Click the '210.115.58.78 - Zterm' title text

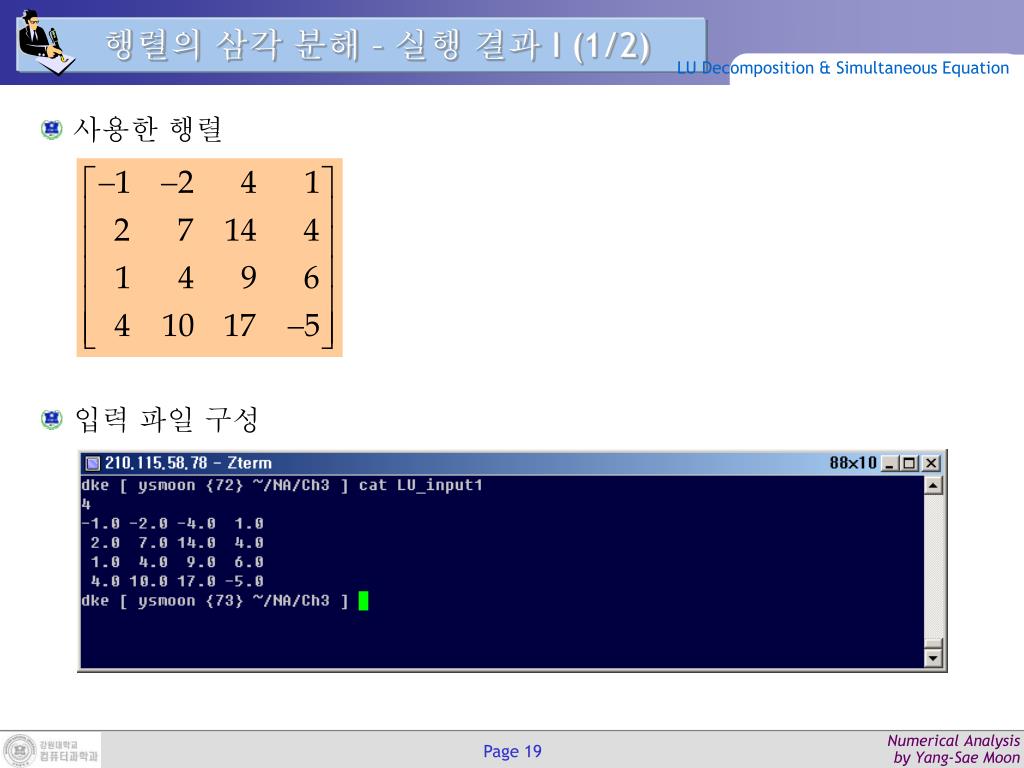coord(188,463)
